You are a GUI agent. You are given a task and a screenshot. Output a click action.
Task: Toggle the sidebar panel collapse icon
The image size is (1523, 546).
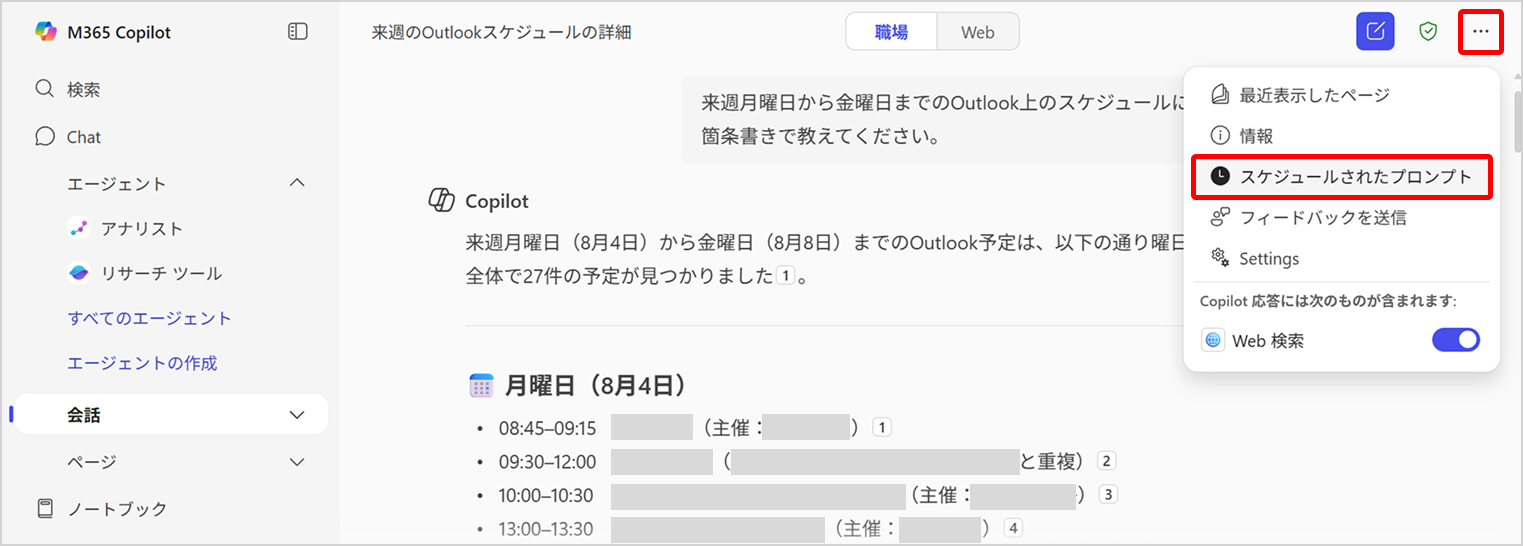point(297,32)
